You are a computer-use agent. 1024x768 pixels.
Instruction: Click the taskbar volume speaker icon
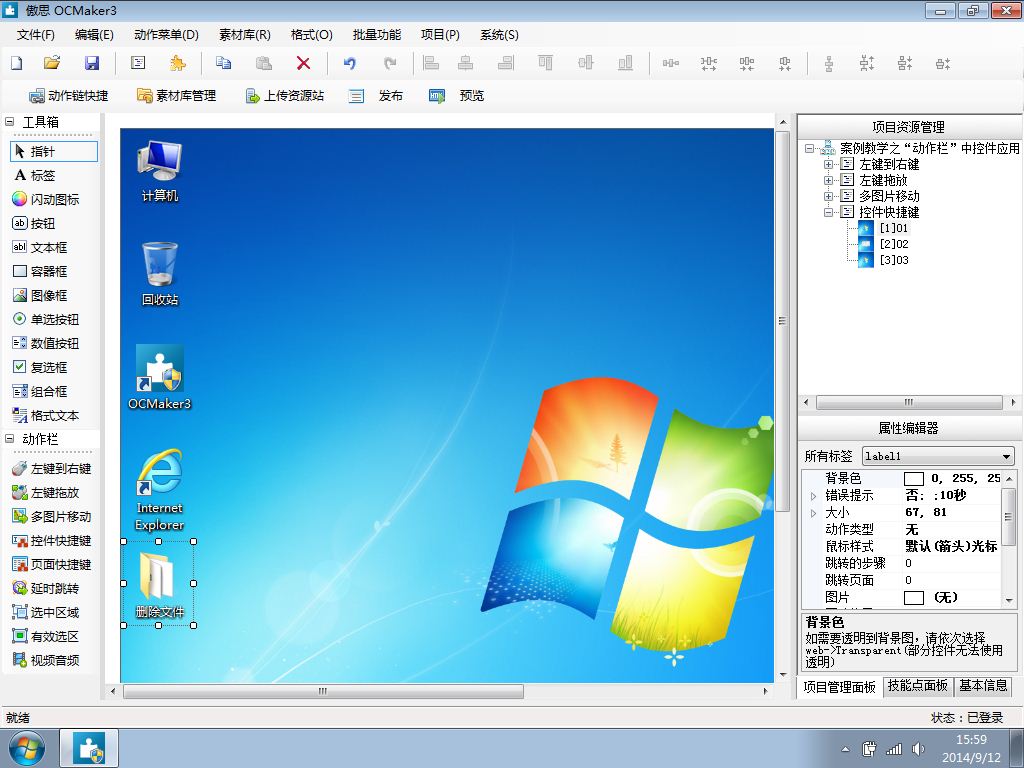918,749
